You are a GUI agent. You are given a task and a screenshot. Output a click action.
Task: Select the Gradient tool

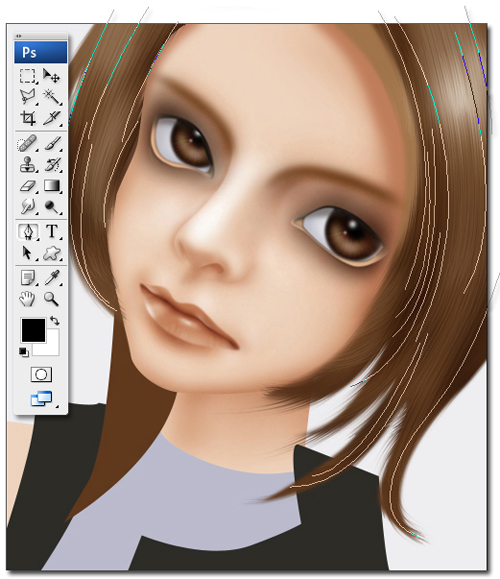51,186
